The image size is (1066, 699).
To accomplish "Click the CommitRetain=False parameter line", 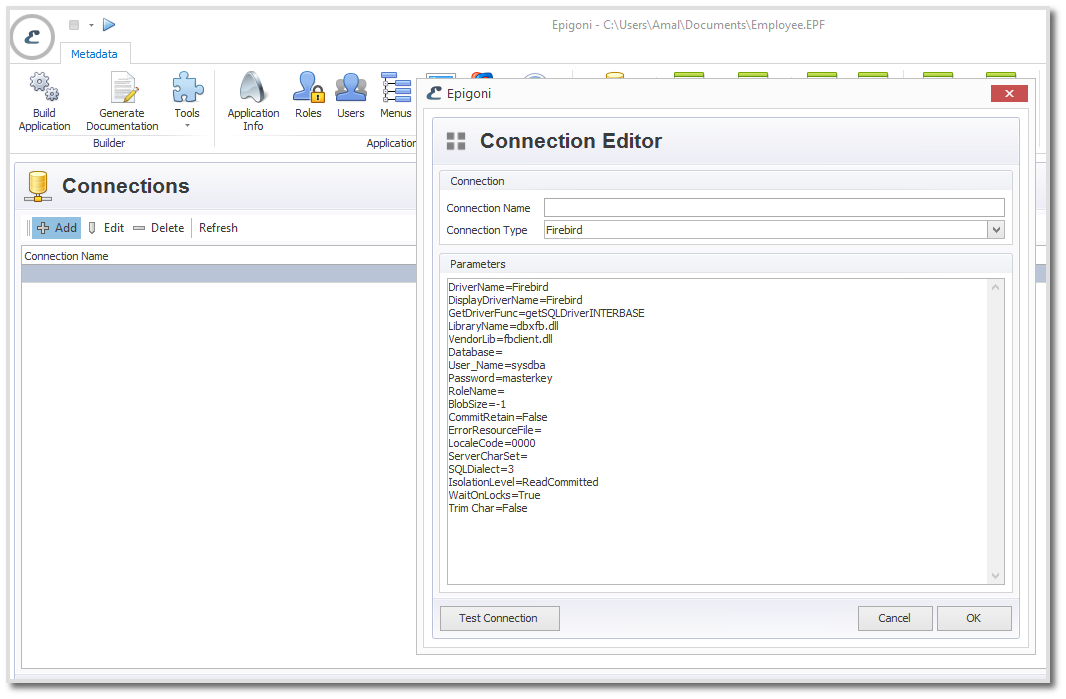I will (498, 417).
